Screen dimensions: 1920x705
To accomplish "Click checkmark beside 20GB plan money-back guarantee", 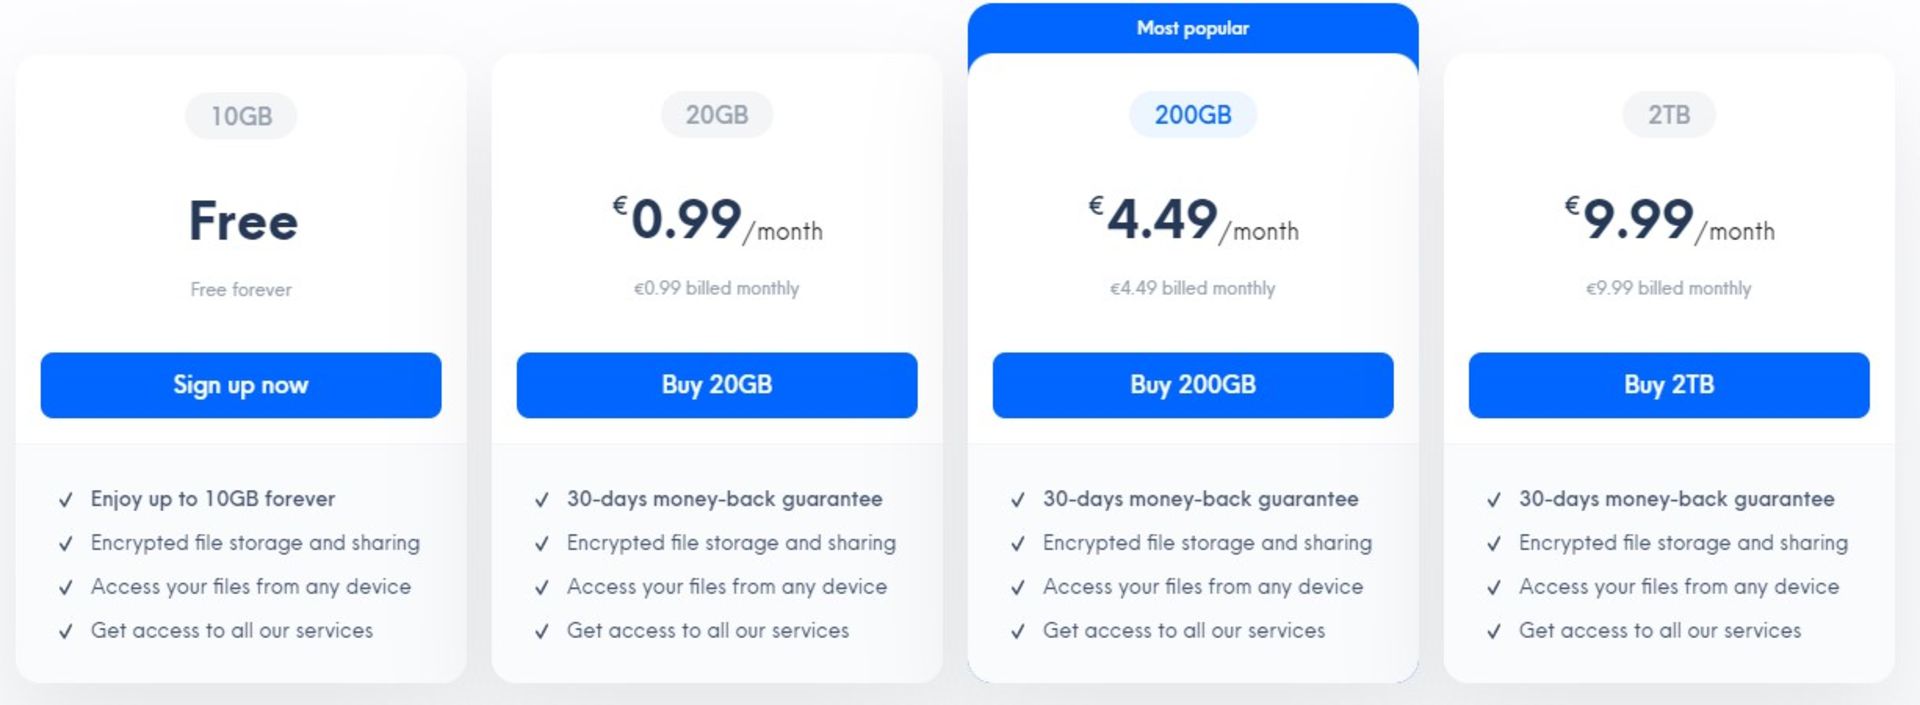I will pos(542,500).
